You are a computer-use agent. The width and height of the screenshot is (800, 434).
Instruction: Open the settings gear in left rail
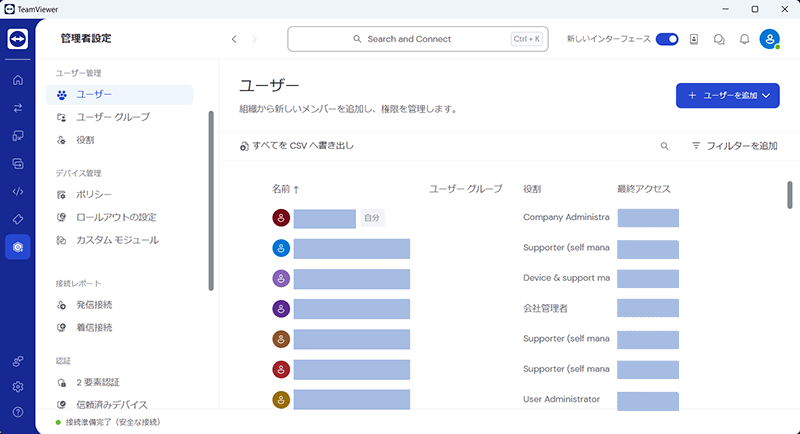18,386
